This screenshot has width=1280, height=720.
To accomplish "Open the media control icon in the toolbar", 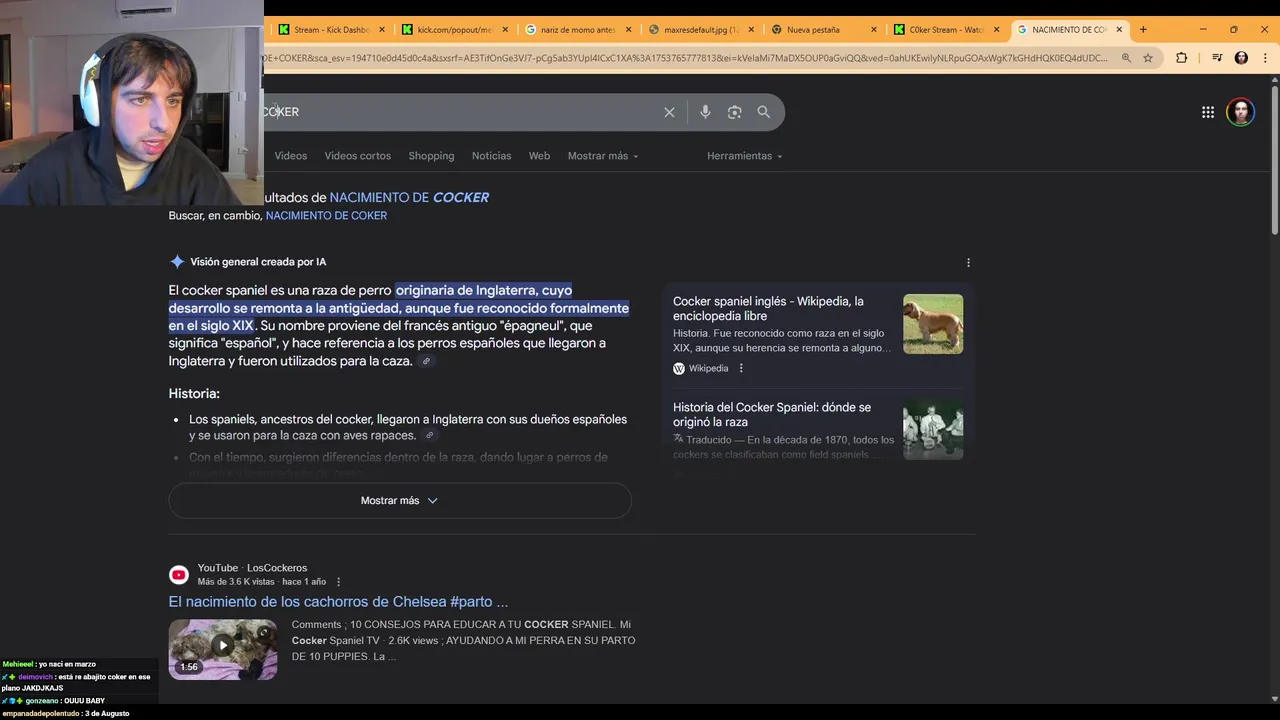I will pyautogui.click(x=1217, y=58).
